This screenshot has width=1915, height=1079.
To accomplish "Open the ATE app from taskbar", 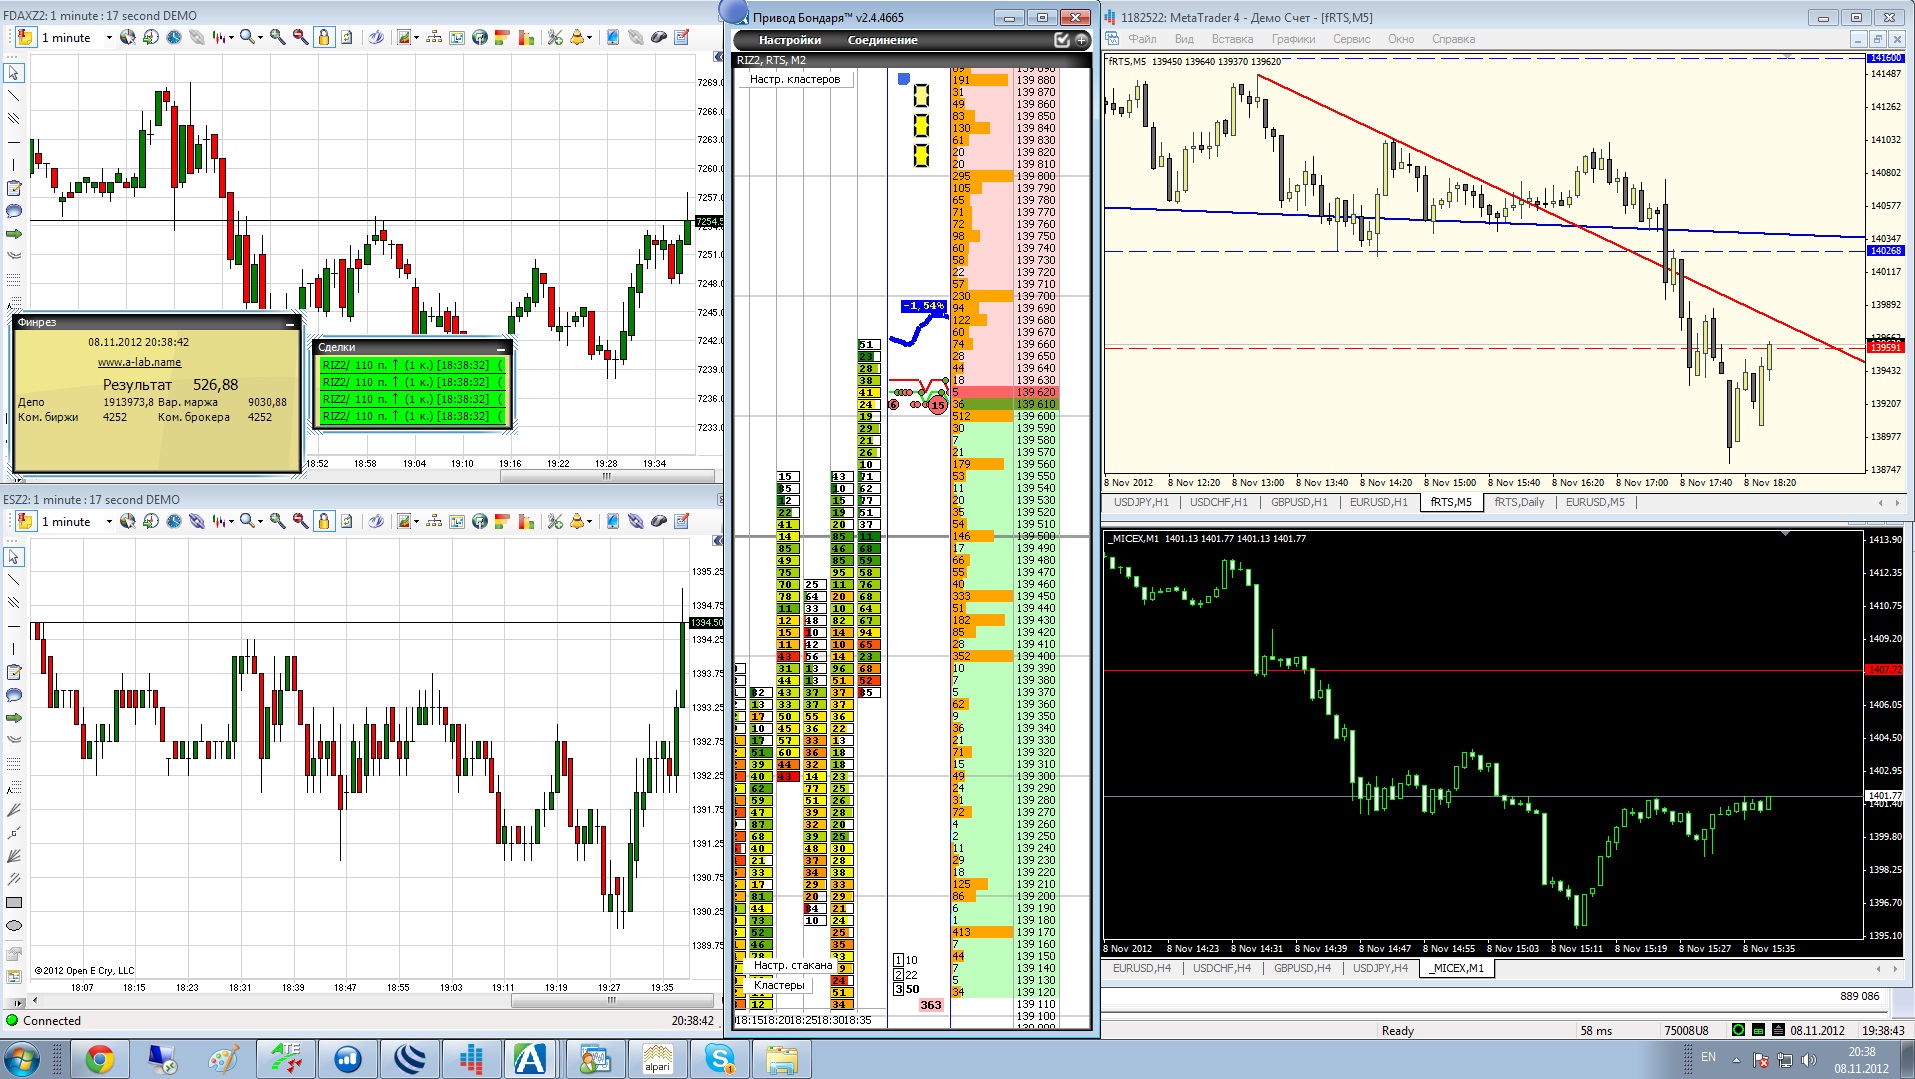I will pyautogui.click(x=286, y=1059).
